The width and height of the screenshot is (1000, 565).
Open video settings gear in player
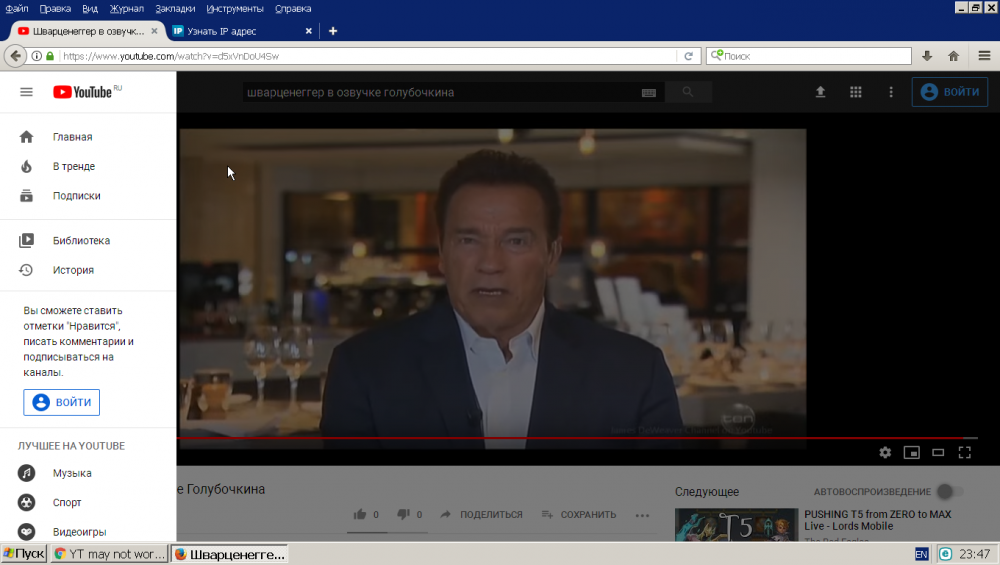click(x=885, y=452)
